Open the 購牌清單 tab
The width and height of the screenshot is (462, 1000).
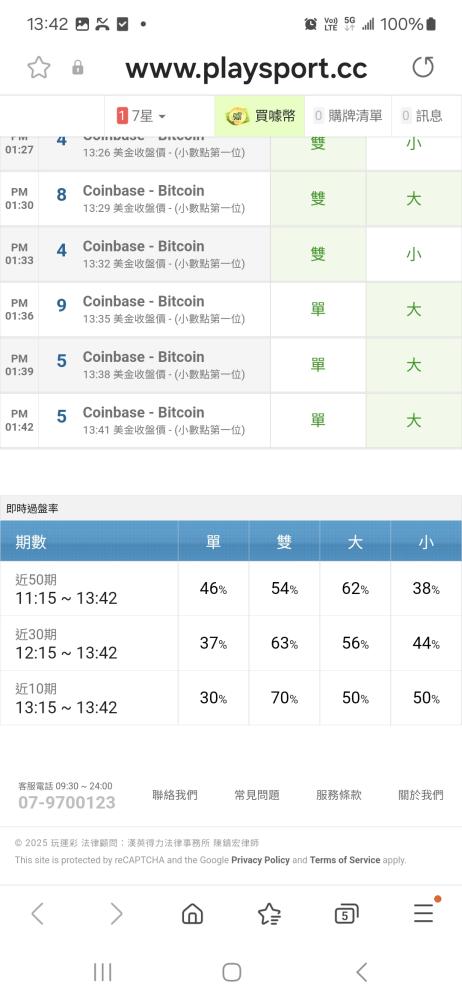click(x=348, y=116)
